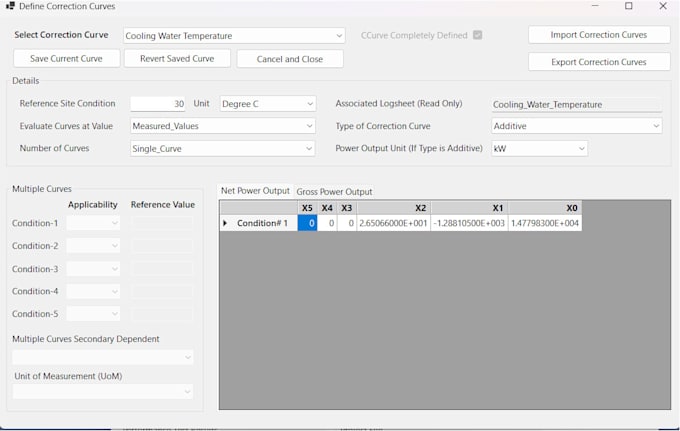Click the Reference Site Condition input field
The width and height of the screenshot is (680, 431).
(x=158, y=104)
